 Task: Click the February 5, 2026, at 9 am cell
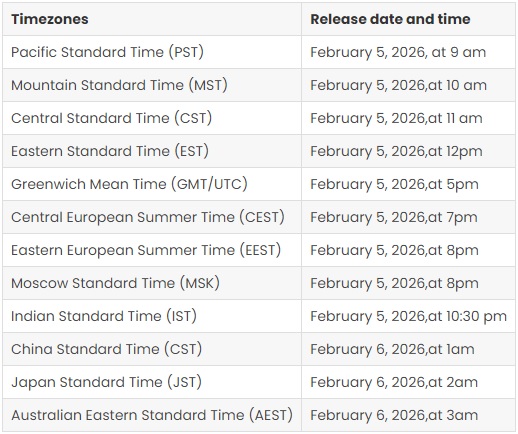point(408,52)
